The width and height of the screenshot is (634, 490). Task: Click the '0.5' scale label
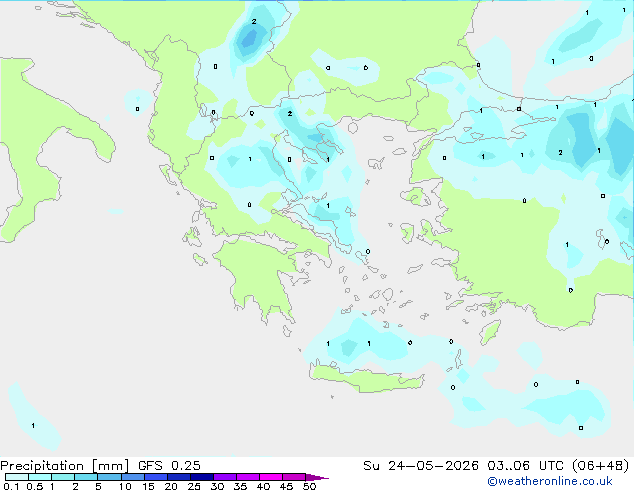(x=35, y=486)
